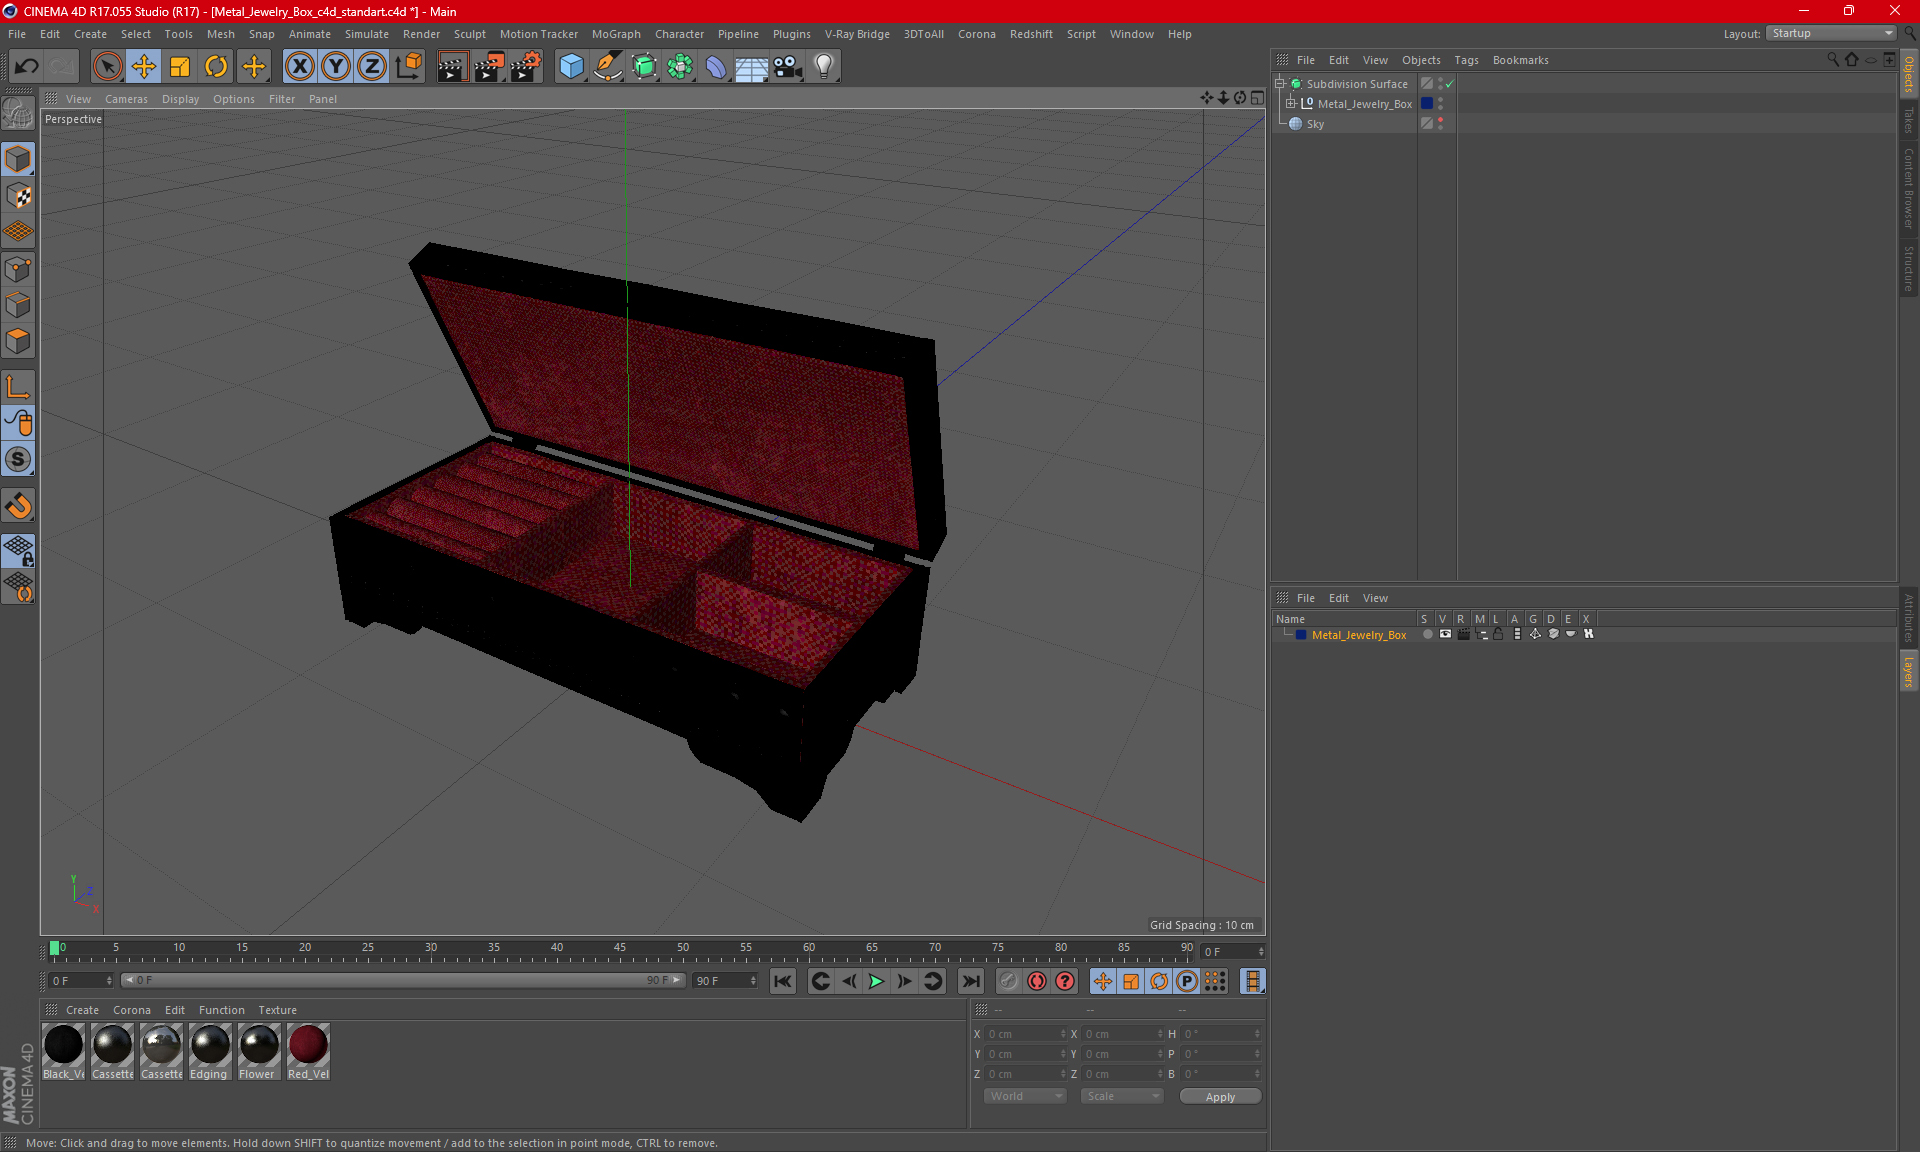Viewport: 1920px width, 1152px height.
Task: Toggle coordinate system icon
Action: pyautogui.click(x=408, y=67)
